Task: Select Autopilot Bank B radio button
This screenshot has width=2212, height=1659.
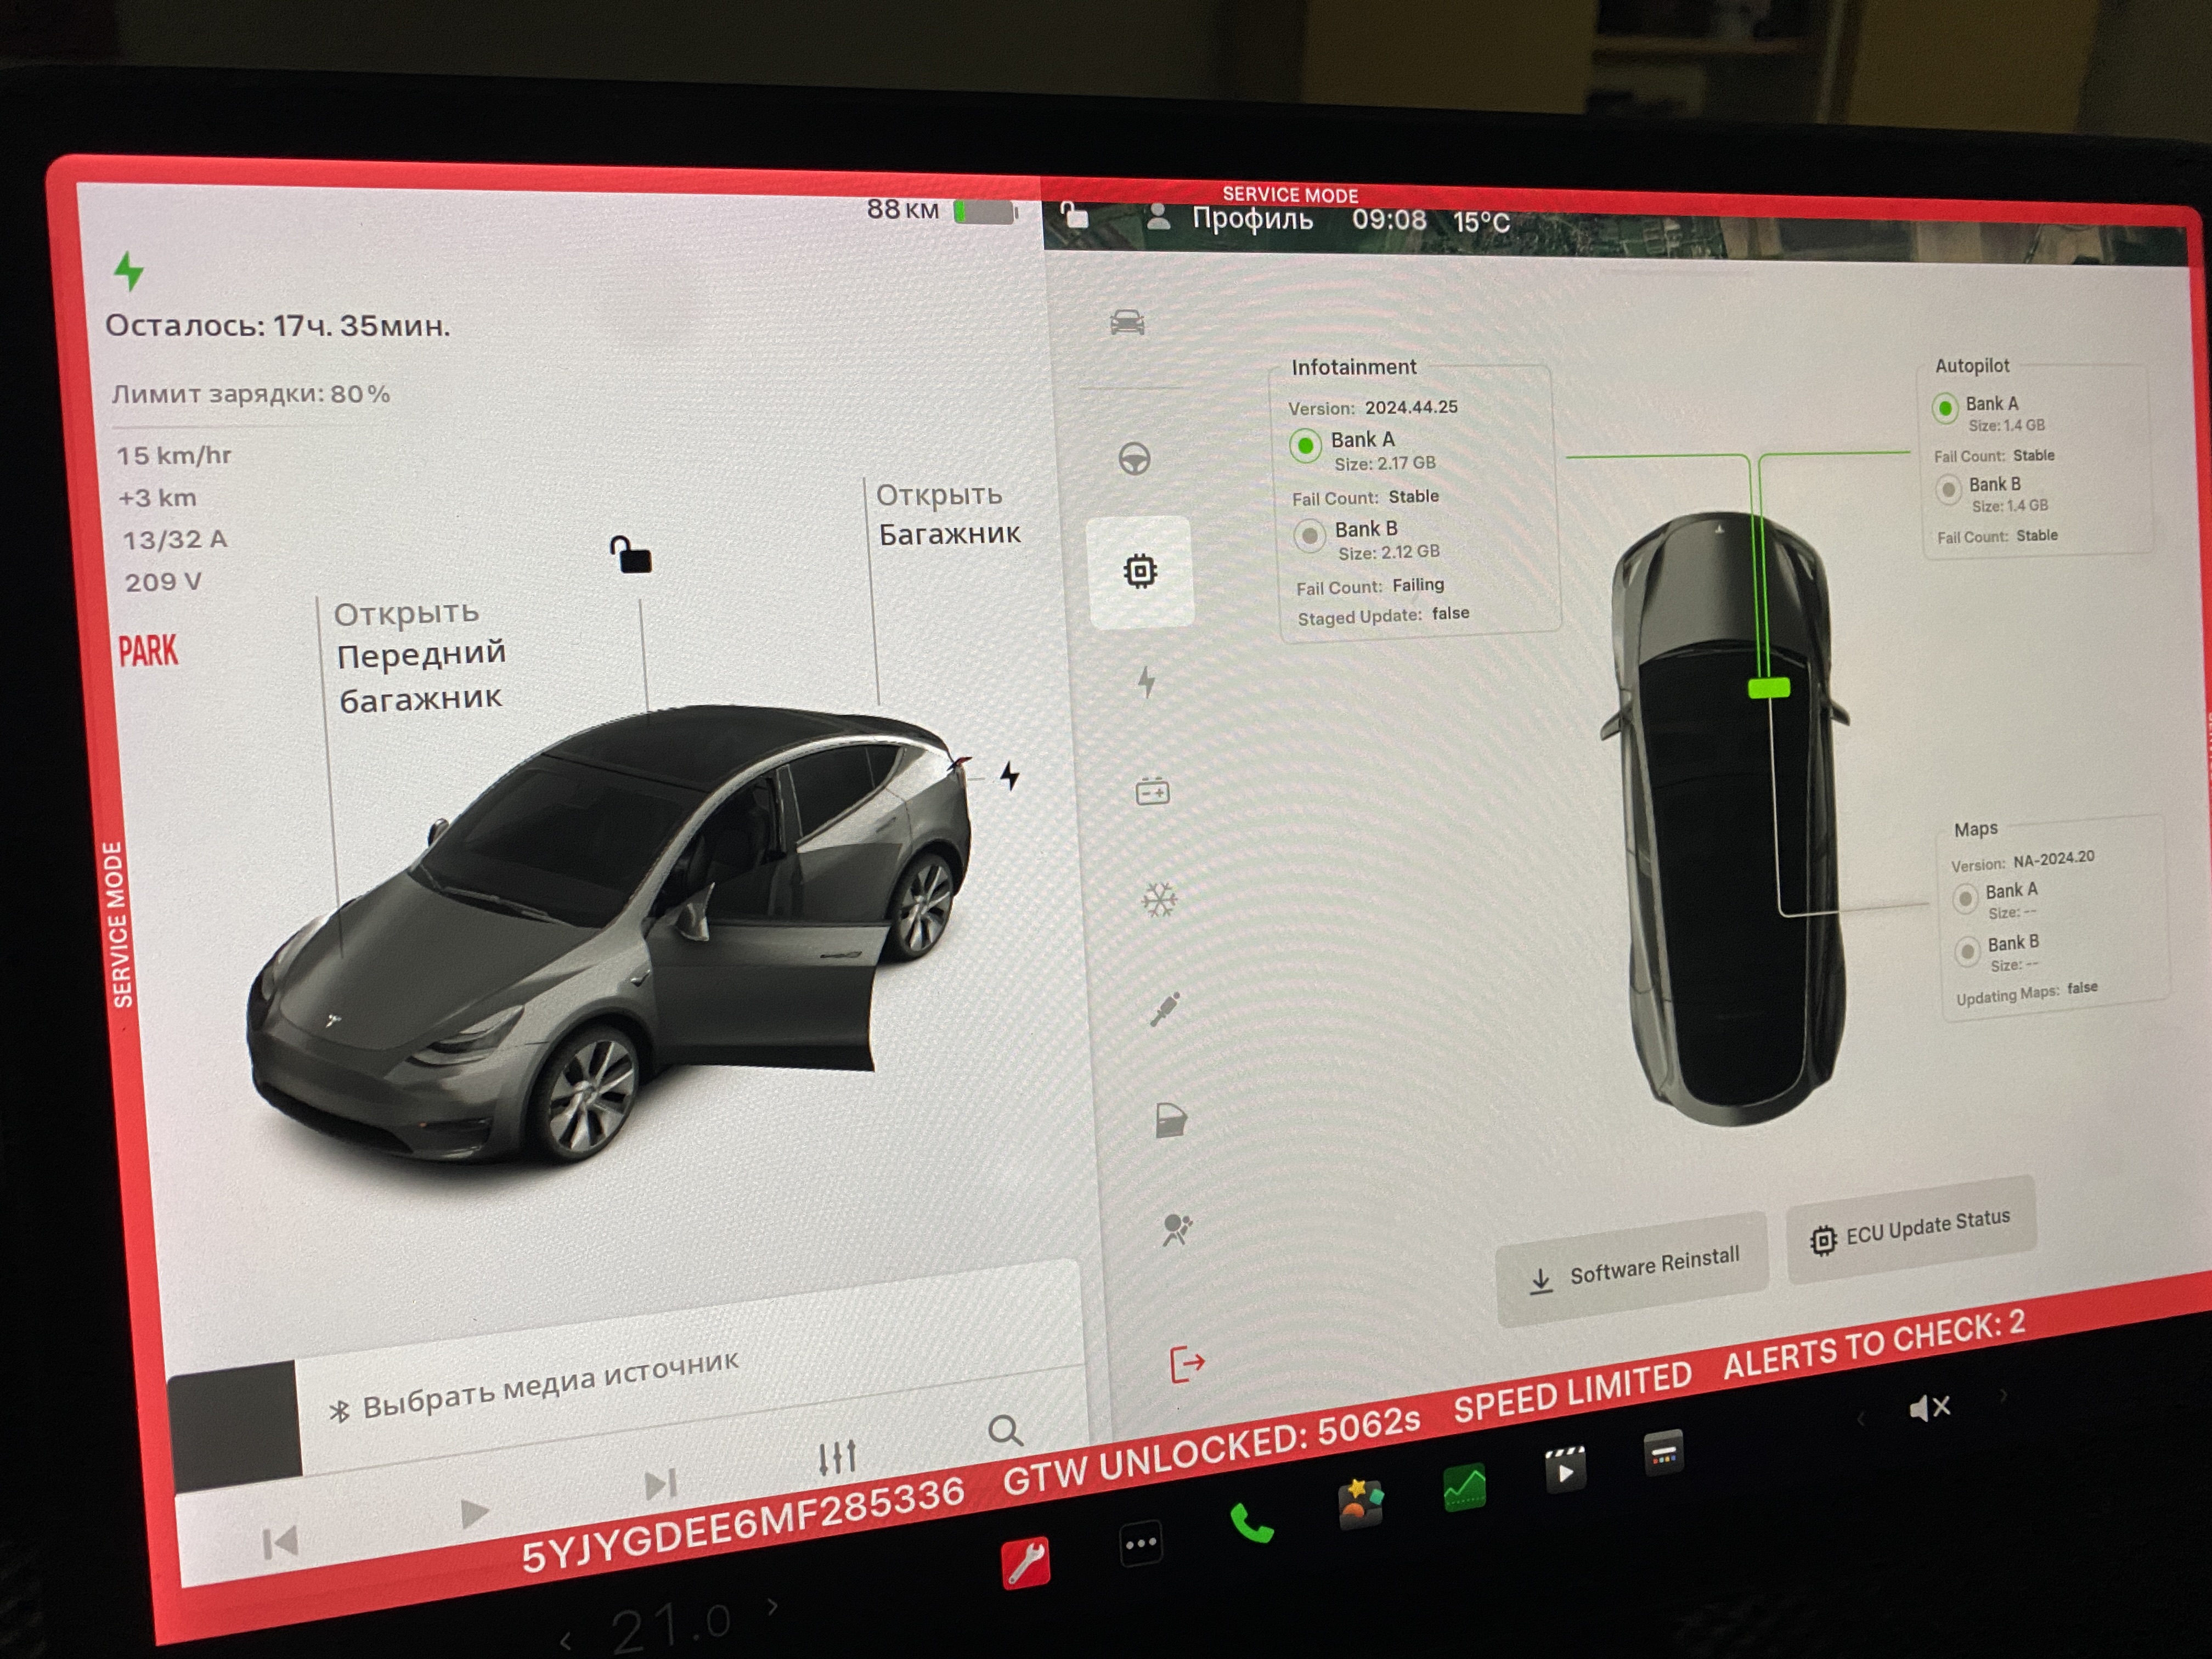Action: [1948, 490]
